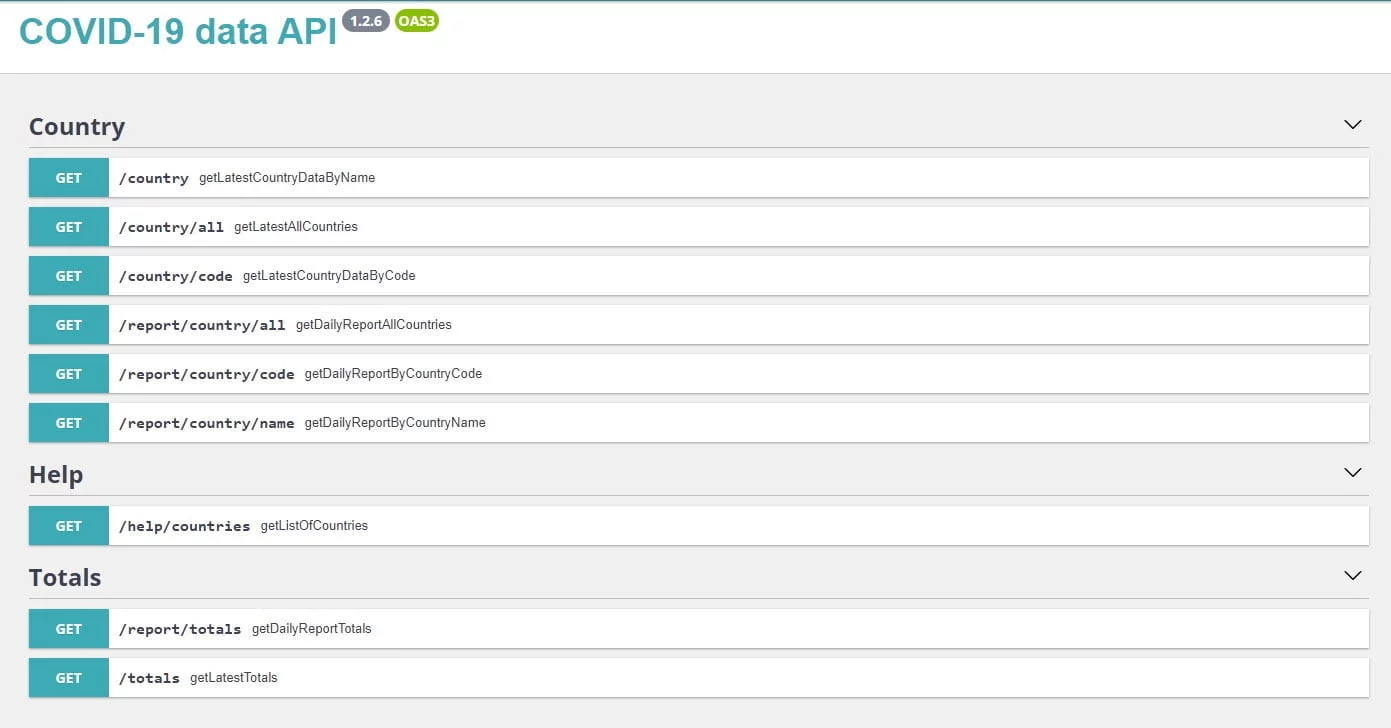Click GET button for /report/country/name
This screenshot has height=728, width=1391.
point(69,423)
